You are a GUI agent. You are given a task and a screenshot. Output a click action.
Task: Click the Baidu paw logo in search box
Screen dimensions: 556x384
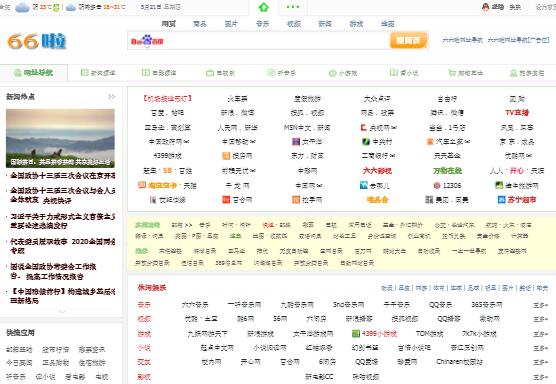click(x=147, y=41)
